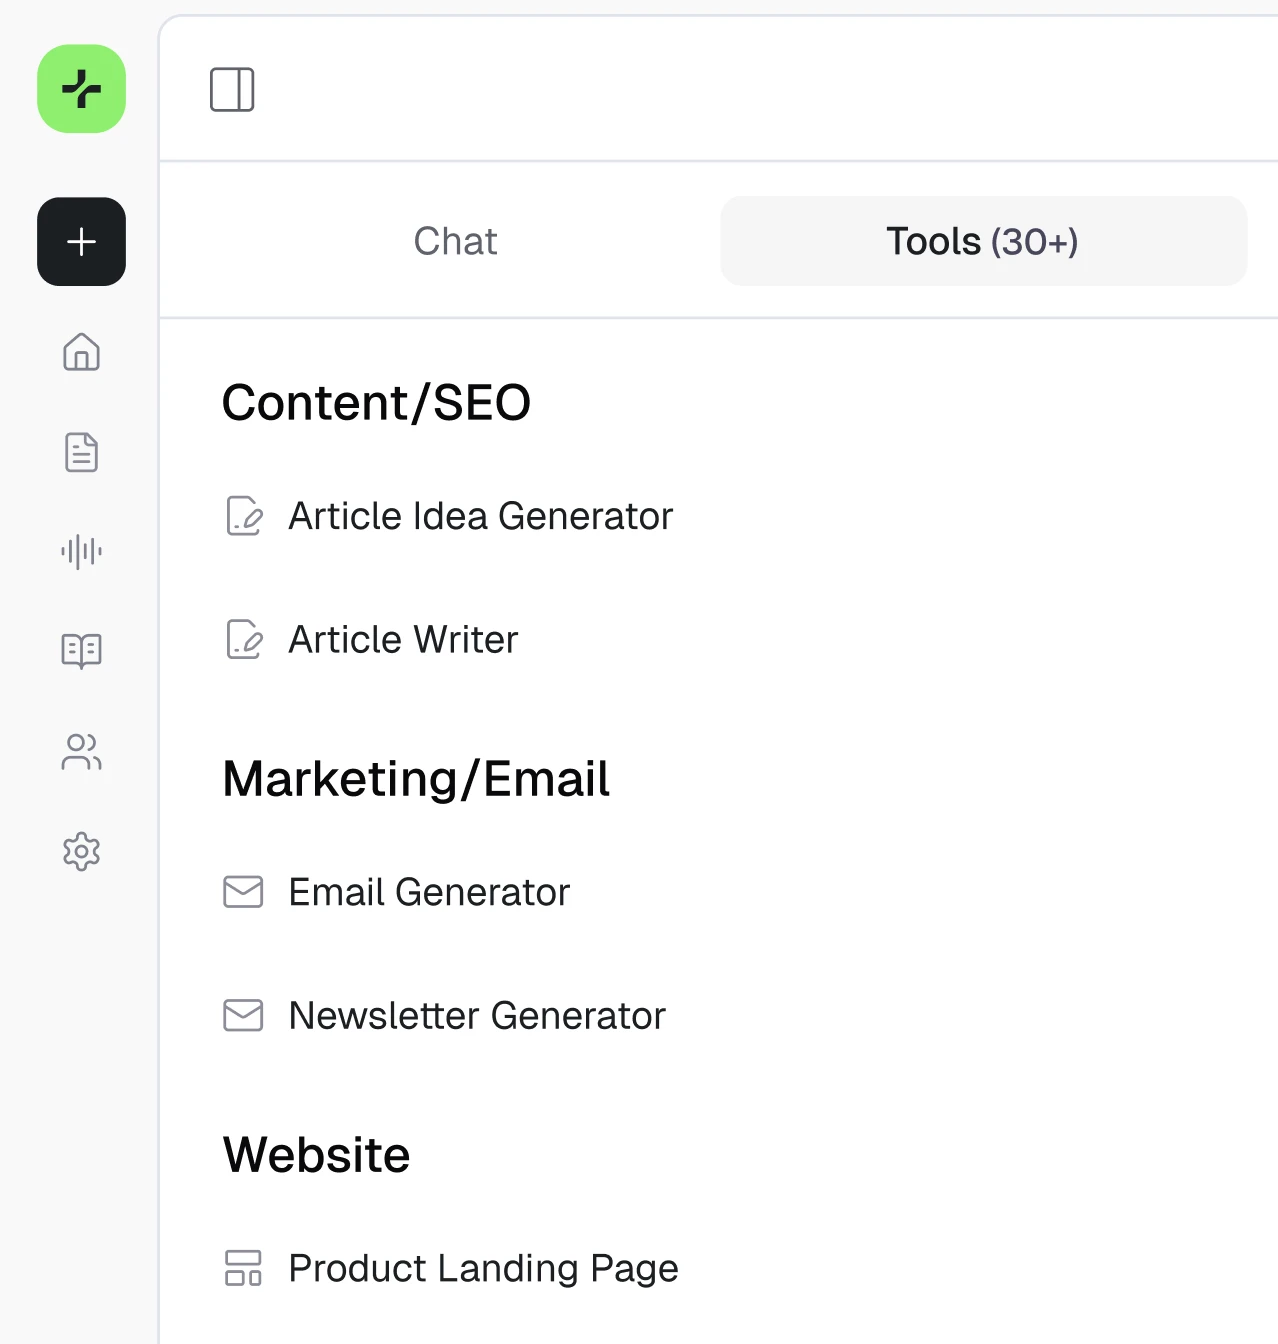Select the Tools (30+) tab
Viewport: 1278px width, 1344px height.
[983, 241]
